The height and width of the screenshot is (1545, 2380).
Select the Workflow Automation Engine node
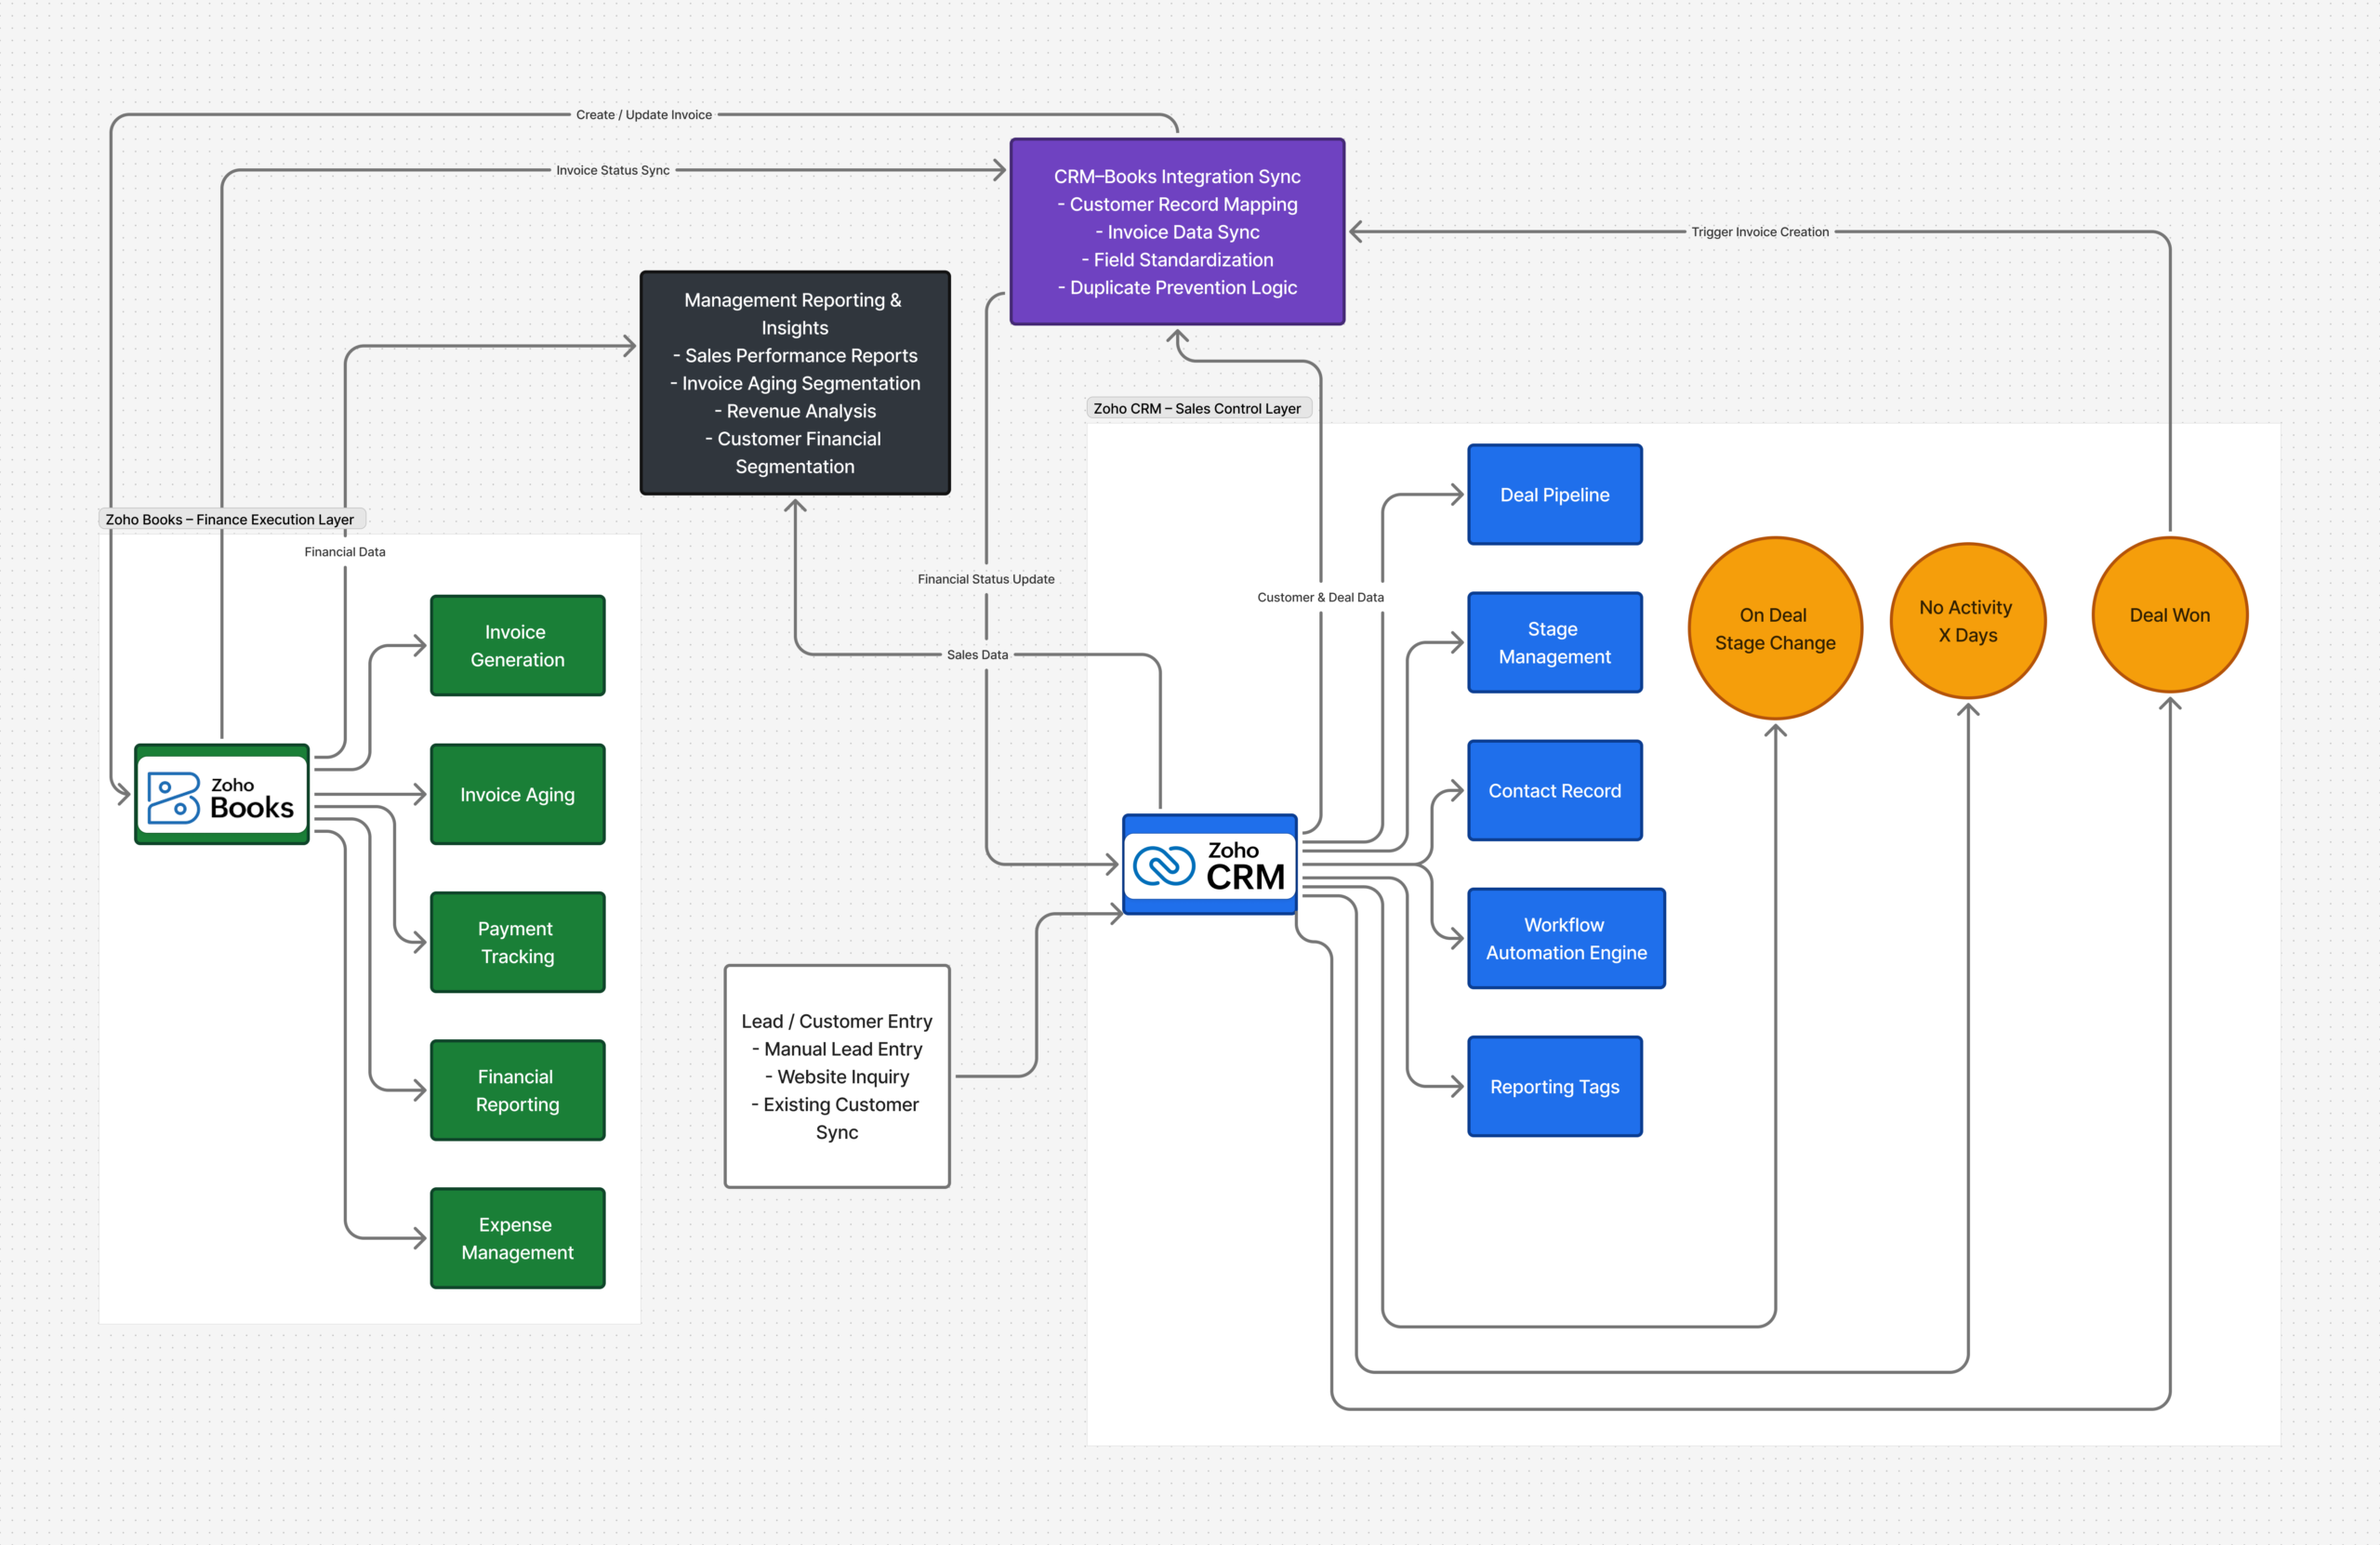[1565, 938]
